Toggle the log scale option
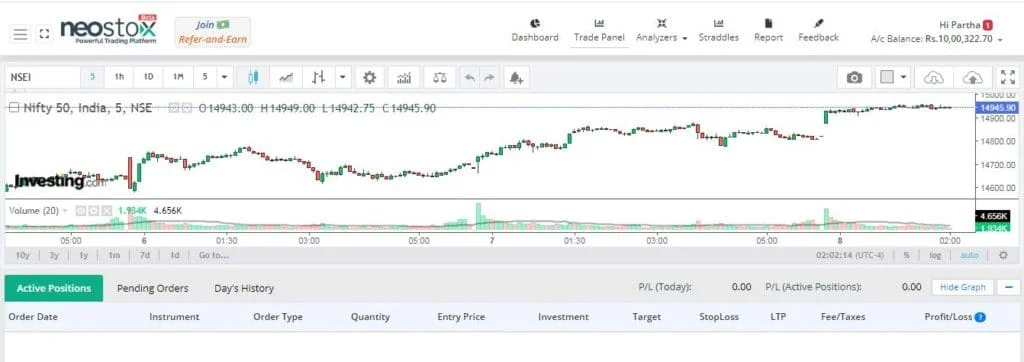The width and height of the screenshot is (1024, 362). [x=935, y=255]
